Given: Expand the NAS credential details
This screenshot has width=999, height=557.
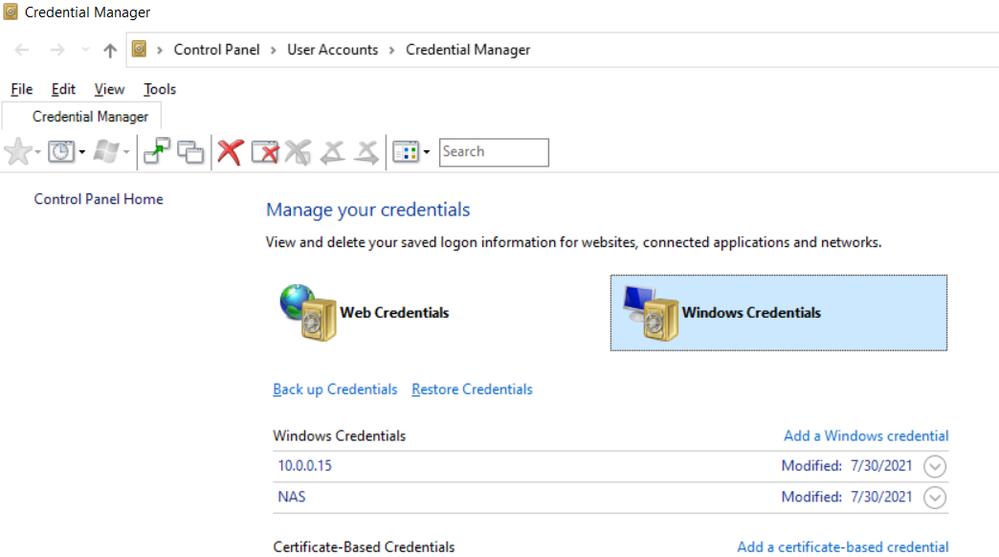Looking at the screenshot, I should [935, 497].
